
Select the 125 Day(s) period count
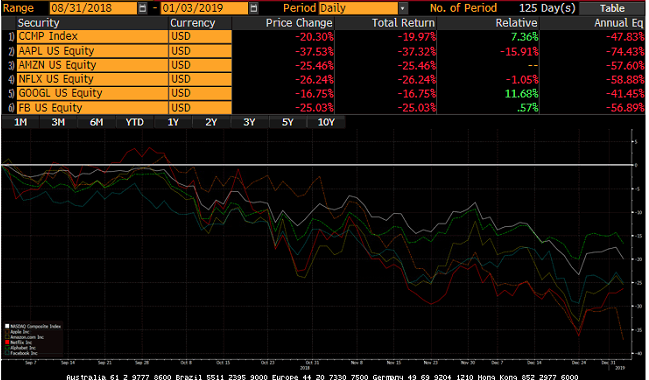coord(547,8)
